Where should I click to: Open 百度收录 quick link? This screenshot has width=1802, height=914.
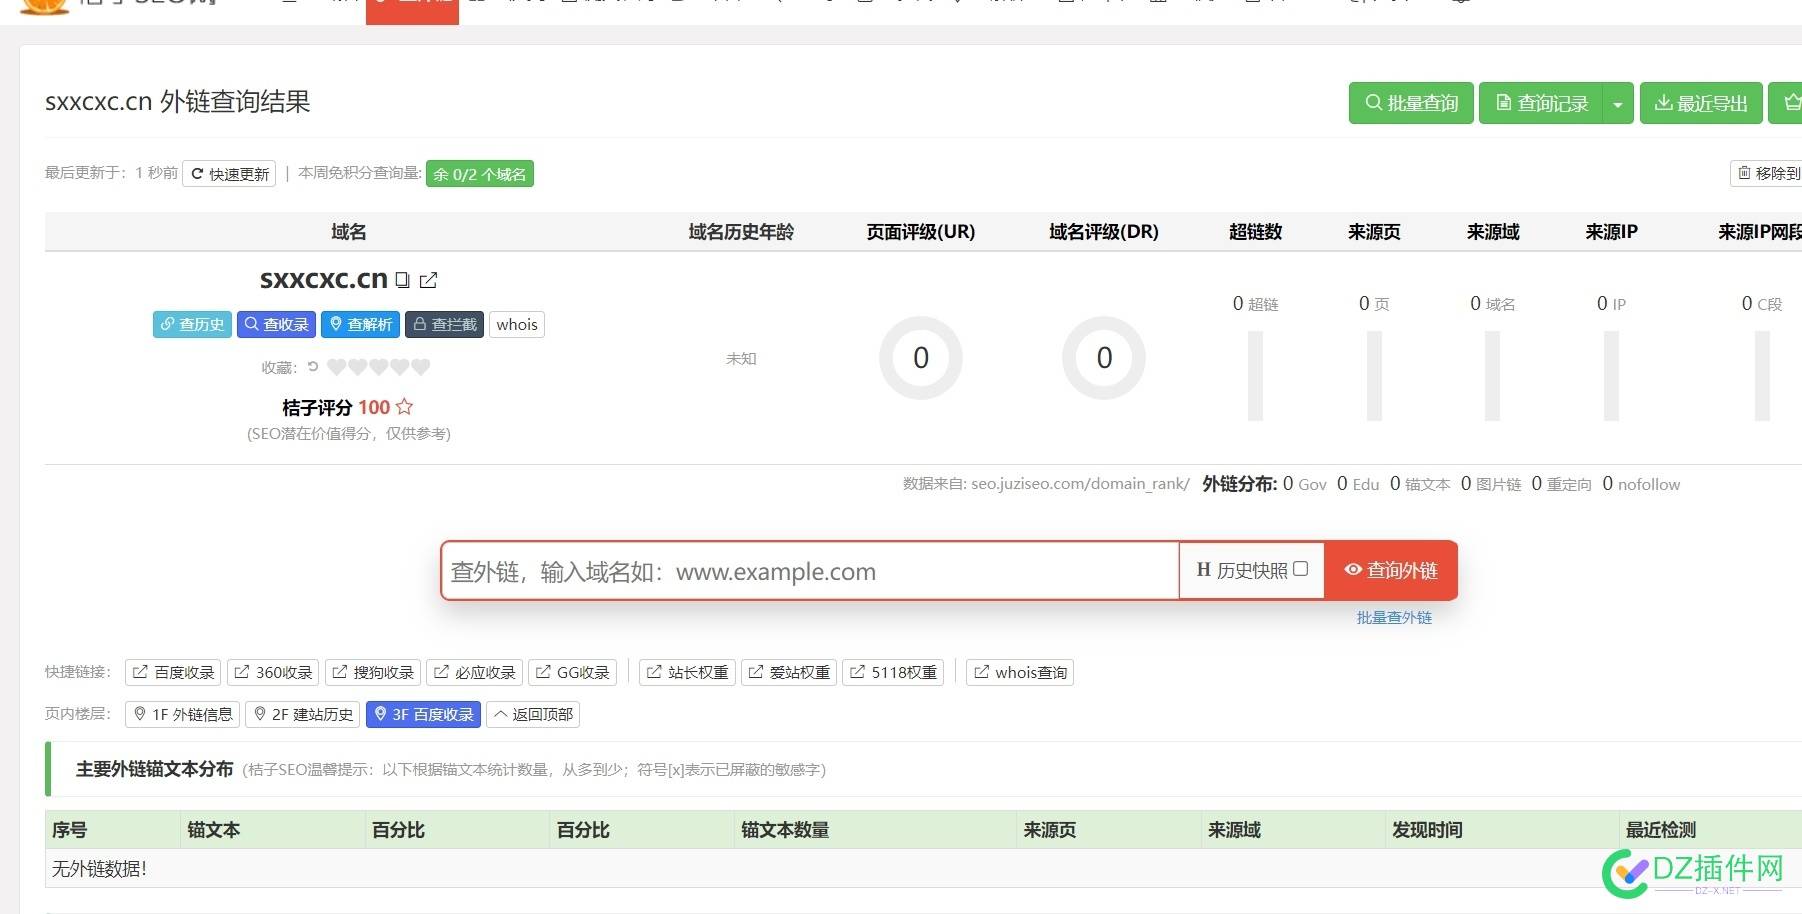[x=174, y=672]
